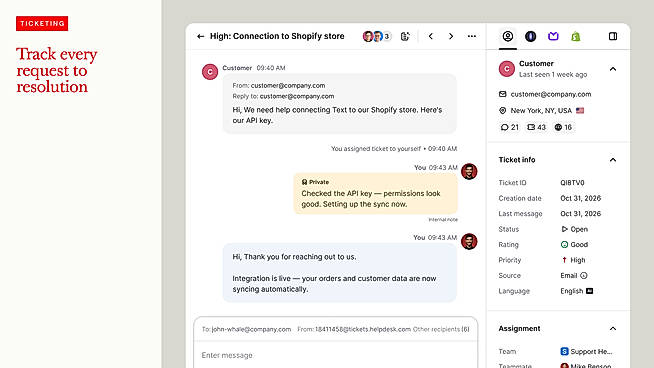Click your avatar next to the reply message
This screenshot has height=368, width=654.
[469, 242]
